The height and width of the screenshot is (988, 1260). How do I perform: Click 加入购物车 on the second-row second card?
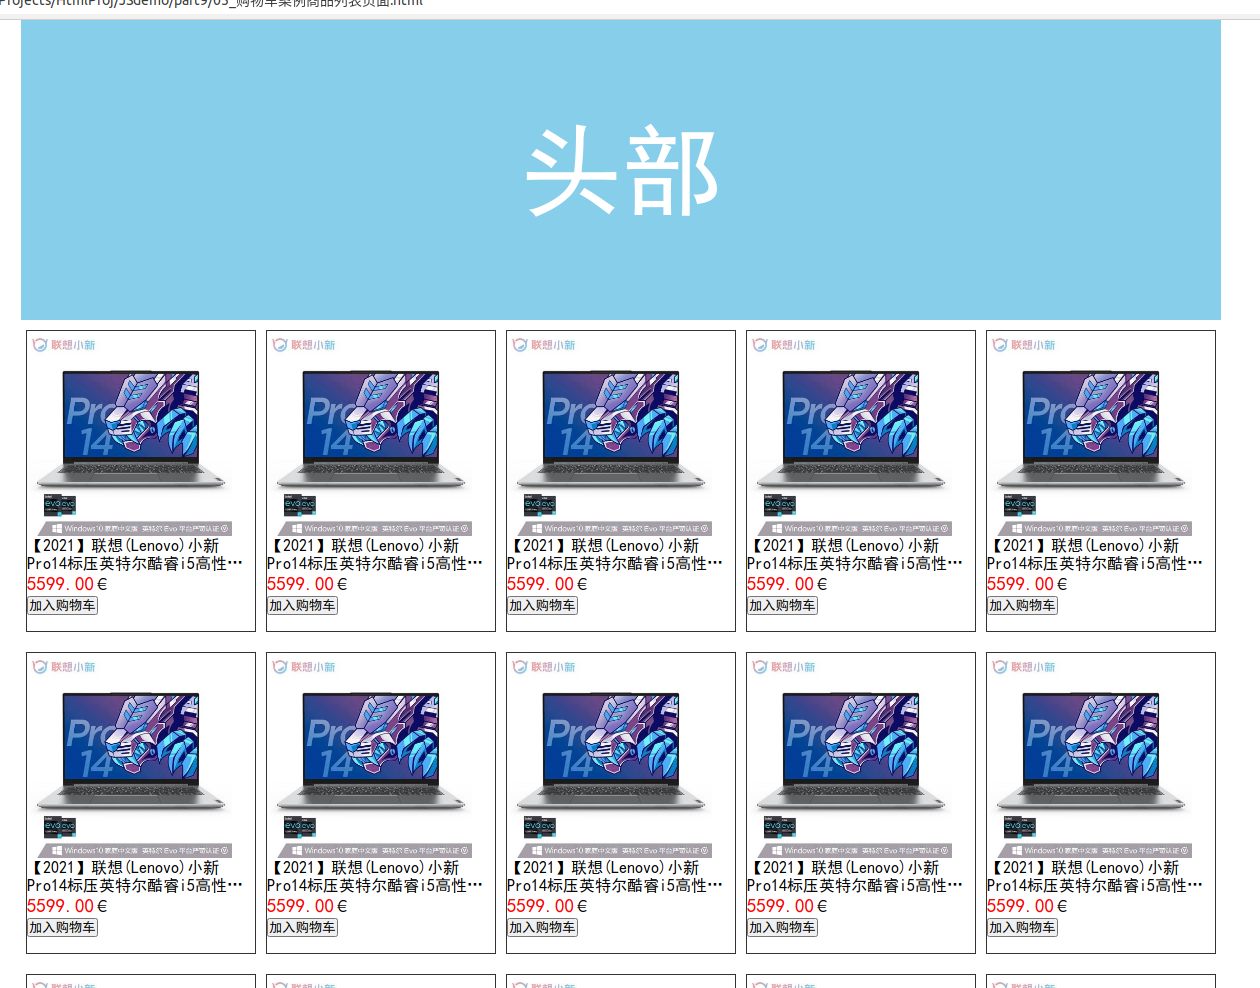coord(302,927)
